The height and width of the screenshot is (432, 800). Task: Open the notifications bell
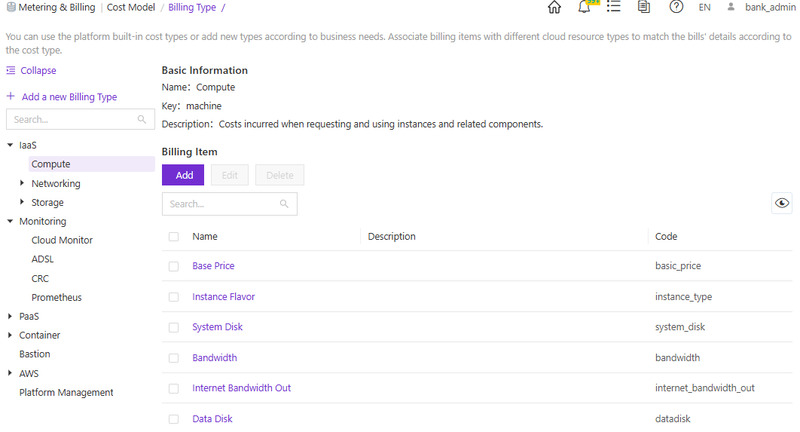pos(584,7)
